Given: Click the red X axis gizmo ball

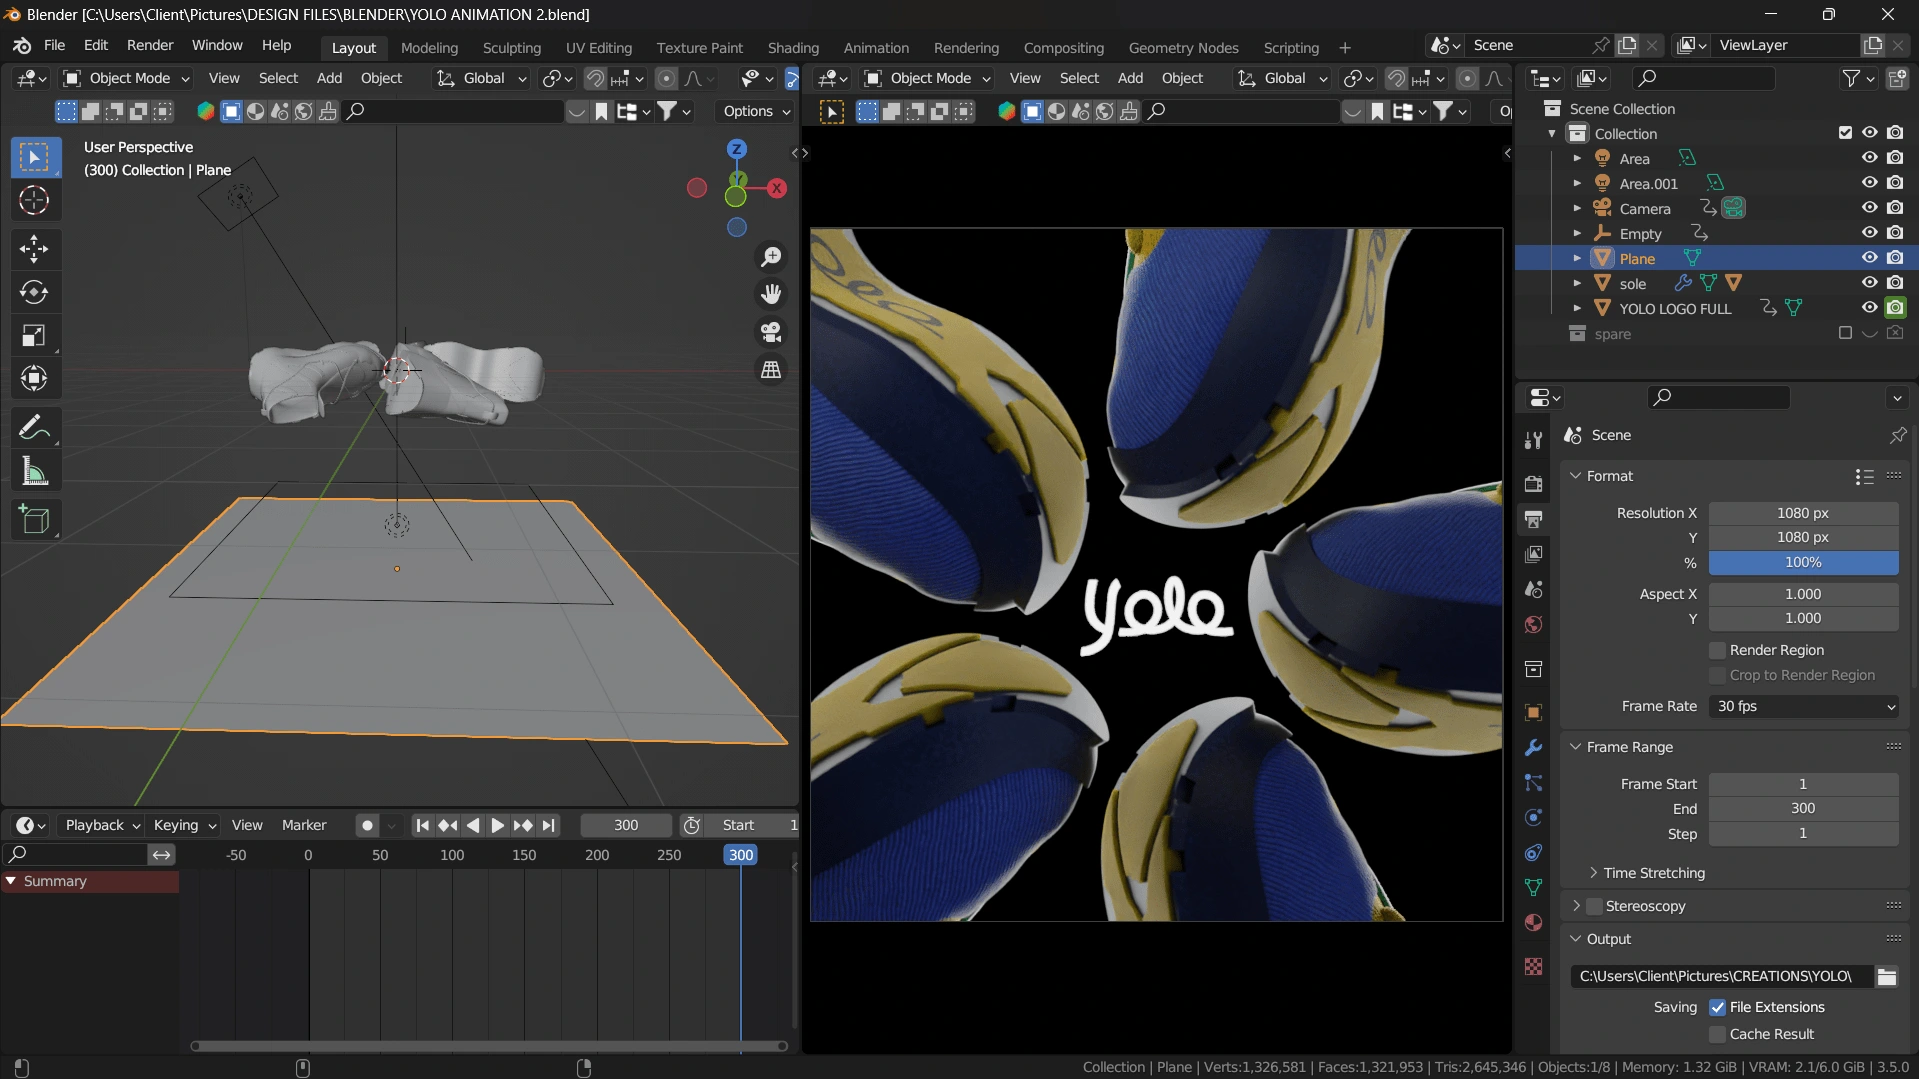Looking at the screenshot, I should [776, 188].
